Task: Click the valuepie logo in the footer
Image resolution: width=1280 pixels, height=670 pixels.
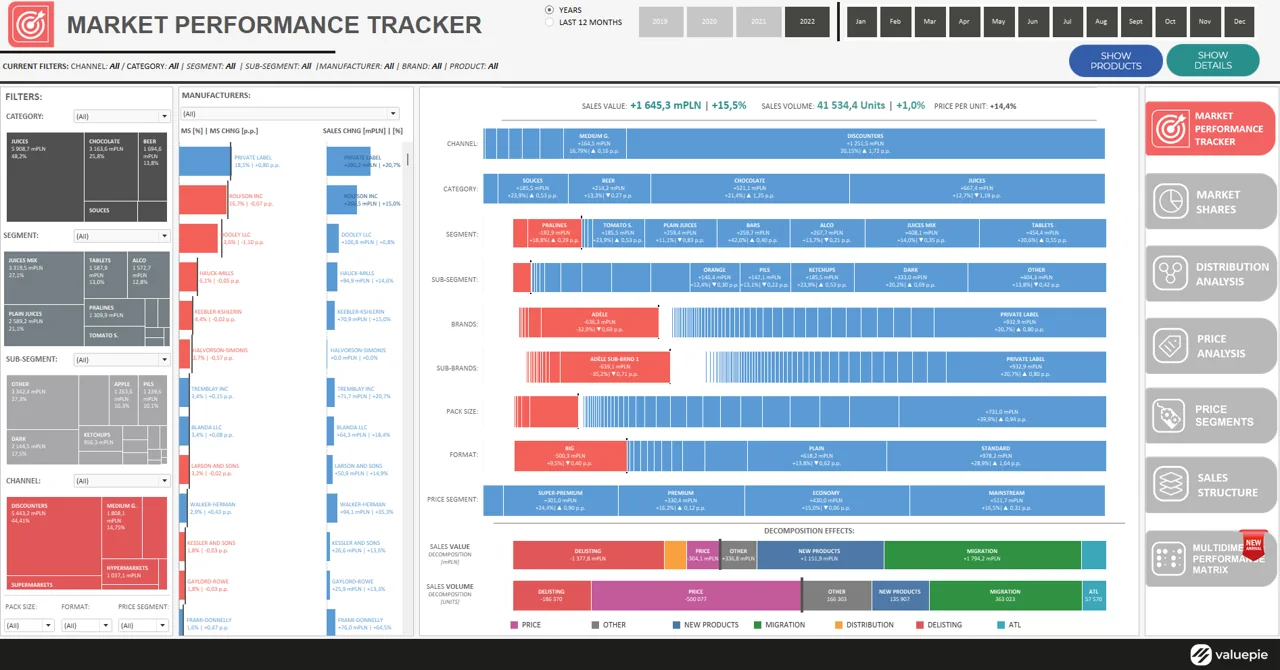Action: pyautogui.click(x=1229, y=655)
